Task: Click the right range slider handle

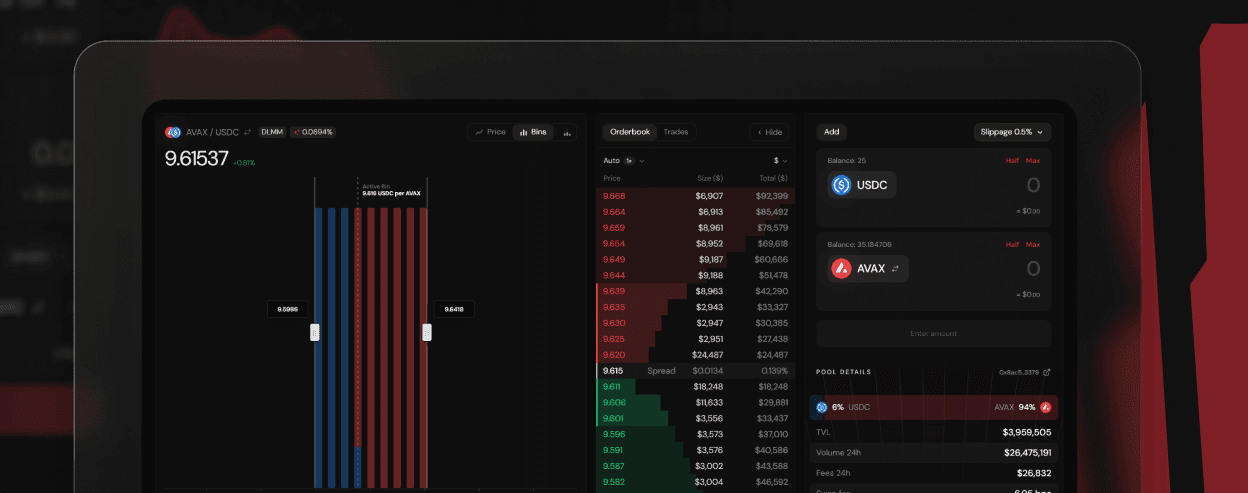Action: [427, 332]
